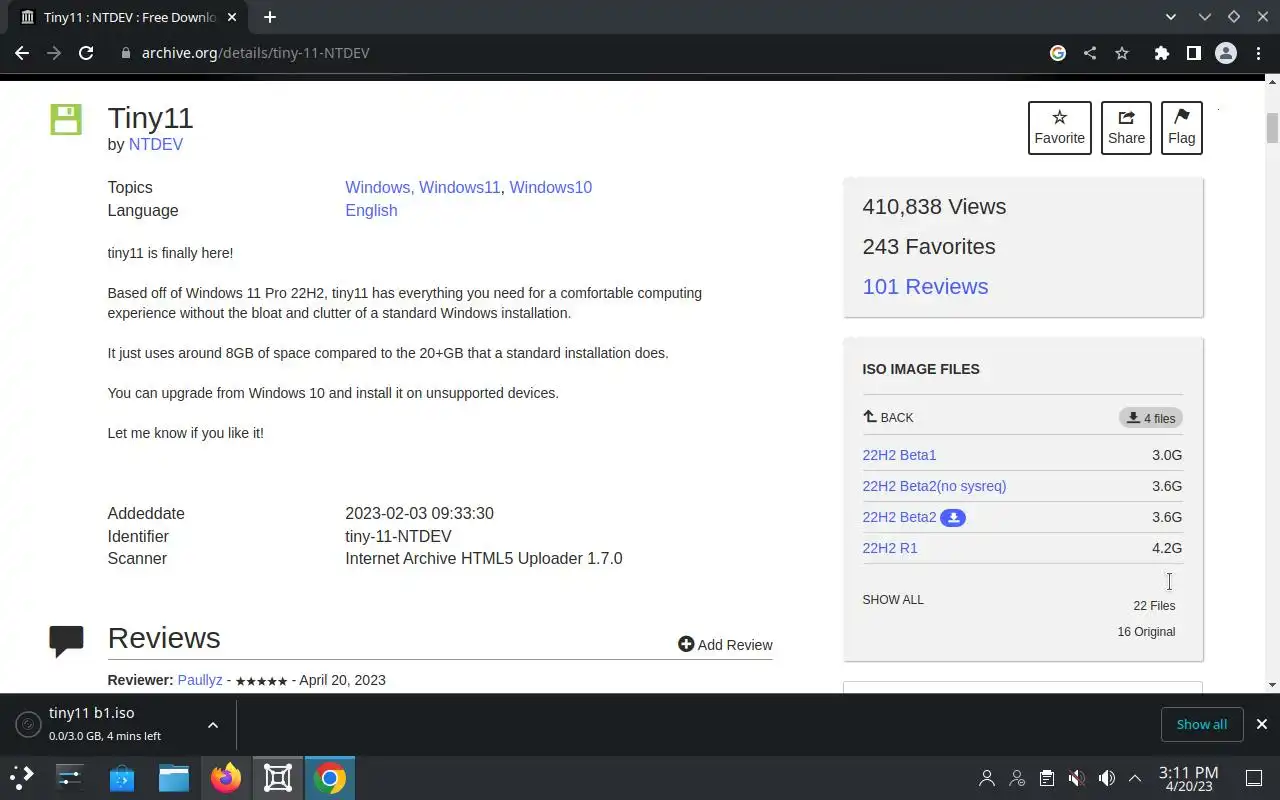The image size is (1280, 800).
Task: Open NTDEV uploader profile link
Action: (155, 144)
